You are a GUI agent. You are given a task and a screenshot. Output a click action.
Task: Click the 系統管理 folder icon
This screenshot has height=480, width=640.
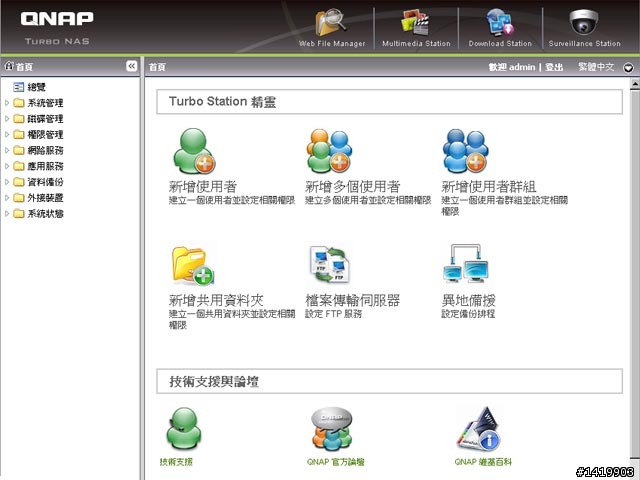(19, 103)
